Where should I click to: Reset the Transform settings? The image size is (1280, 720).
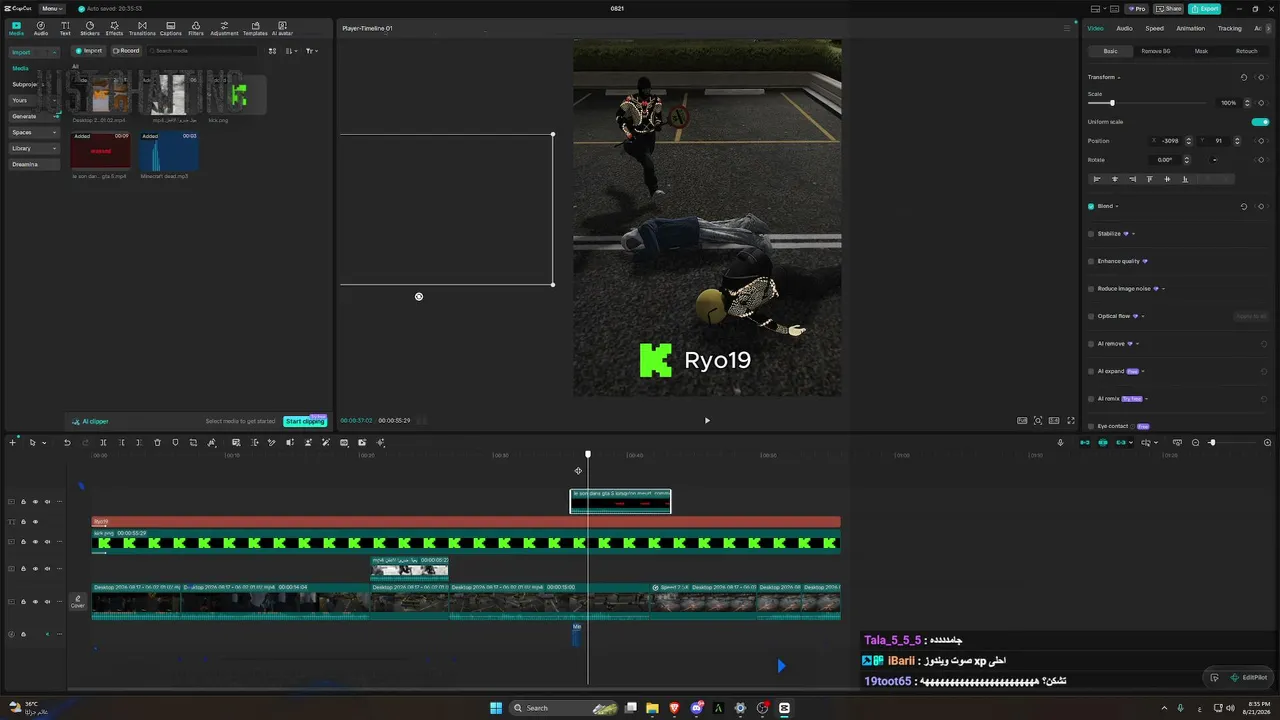click(1244, 77)
